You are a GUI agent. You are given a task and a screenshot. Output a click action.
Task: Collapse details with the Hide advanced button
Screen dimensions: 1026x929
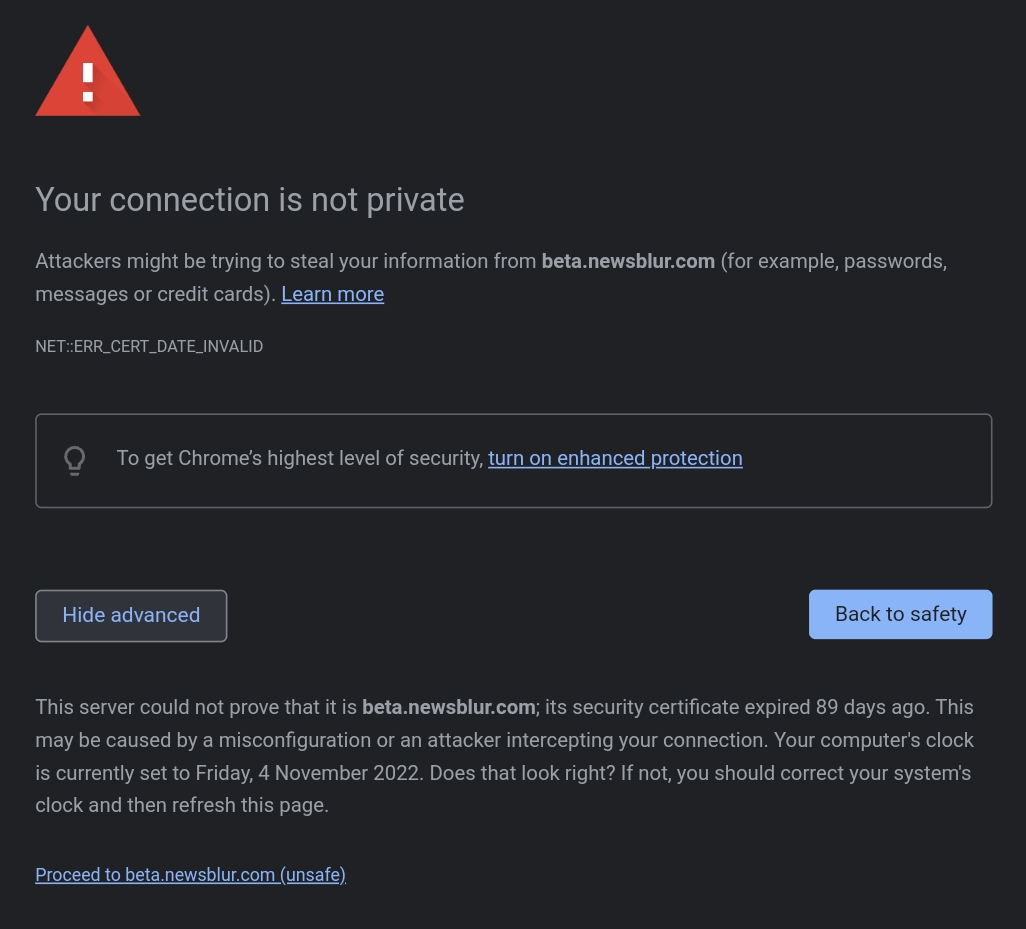pyautogui.click(x=131, y=615)
